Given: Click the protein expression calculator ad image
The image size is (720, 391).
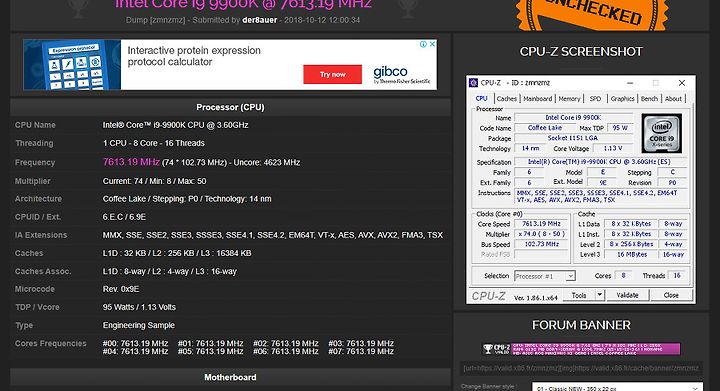Looking at the screenshot, I should [x=72, y=65].
